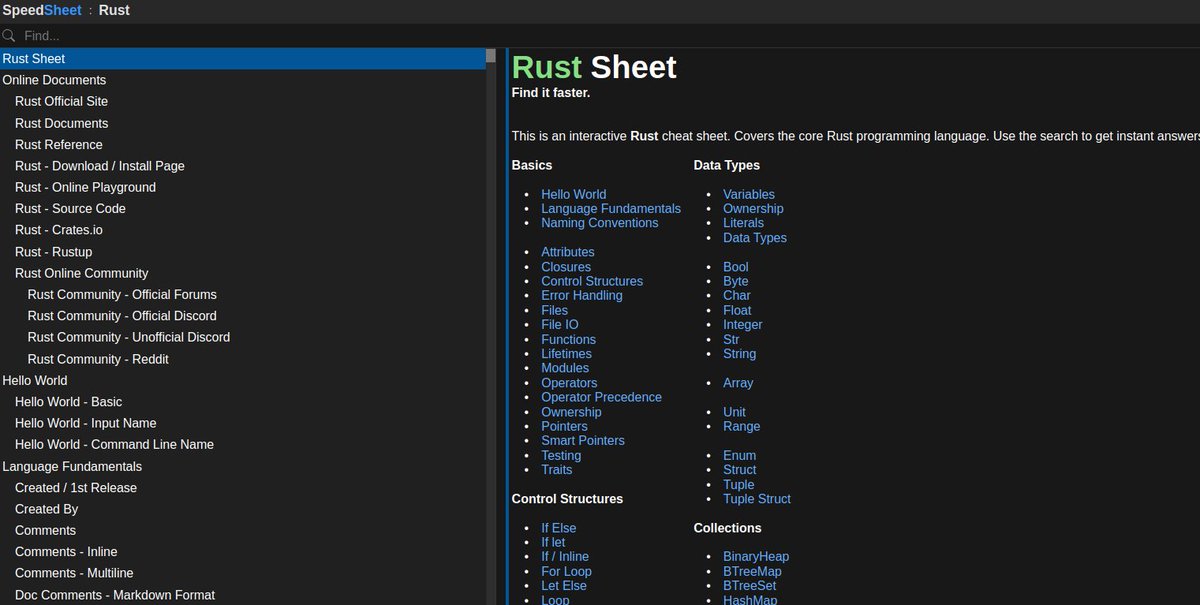
Task: Open the If let link
Action: click(x=553, y=543)
